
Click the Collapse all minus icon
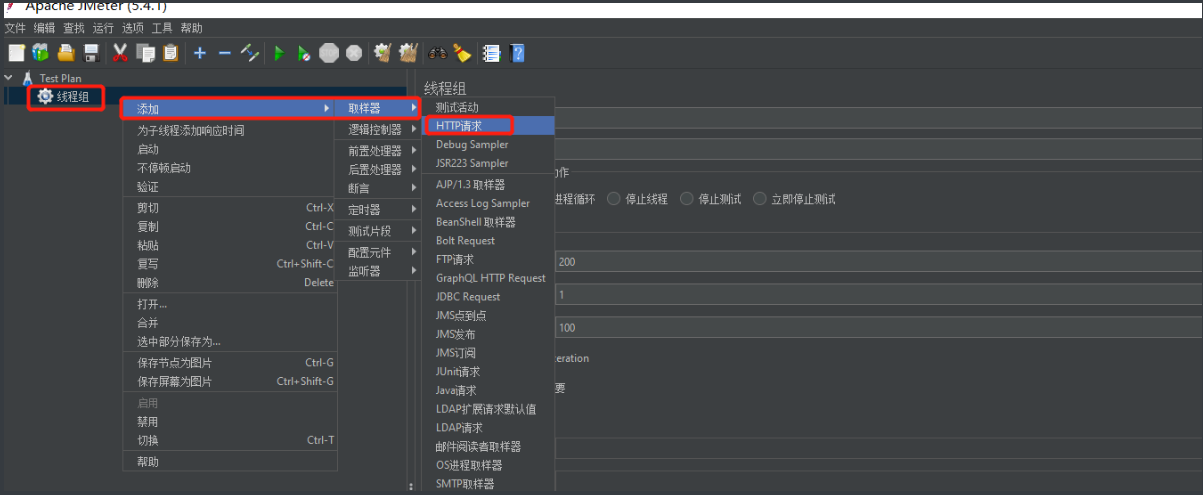pos(225,53)
